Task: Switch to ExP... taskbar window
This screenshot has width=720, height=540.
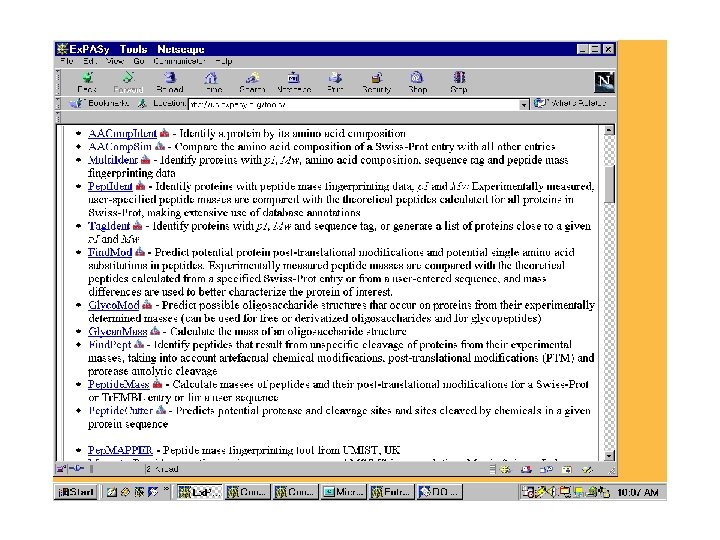Action: (199, 492)
